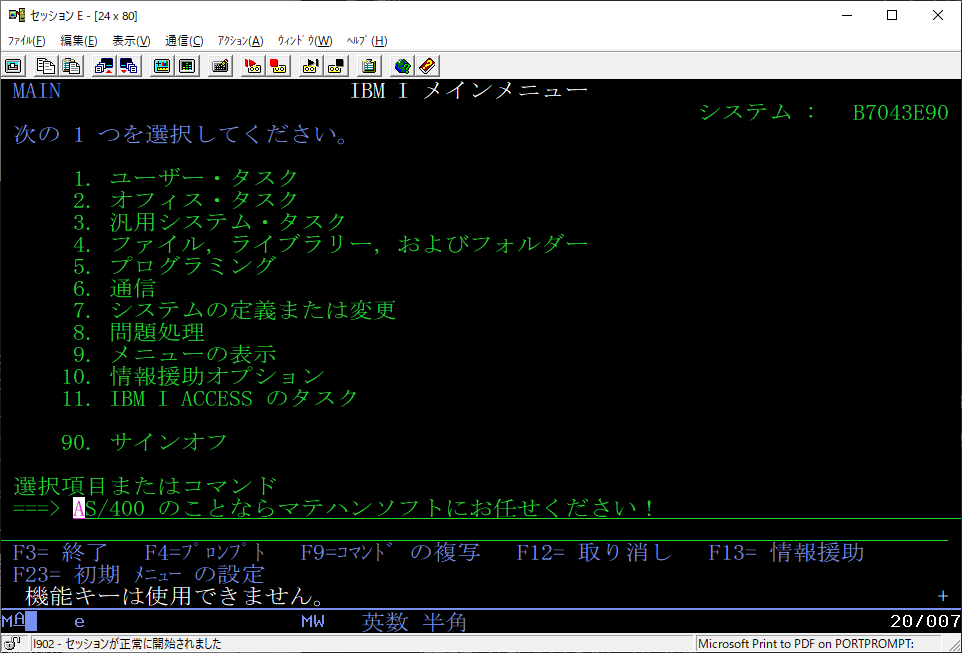Click the screen copy toolbar icon
The height and width of the screenshot is (653, 962).
[13, 66]
